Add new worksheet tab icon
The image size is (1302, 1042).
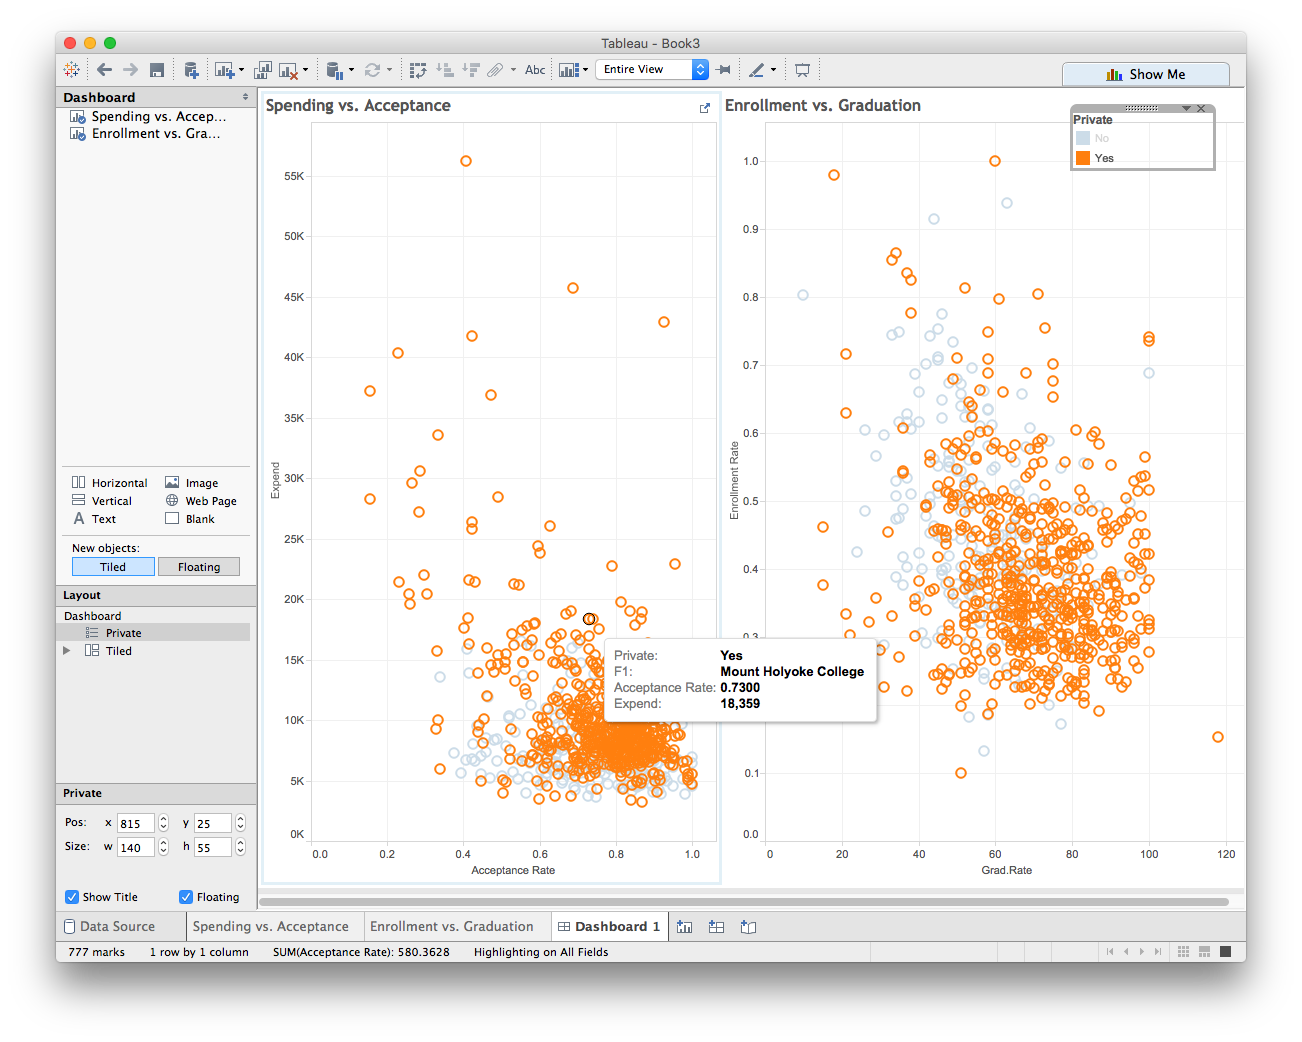click(x=684, y=927)
